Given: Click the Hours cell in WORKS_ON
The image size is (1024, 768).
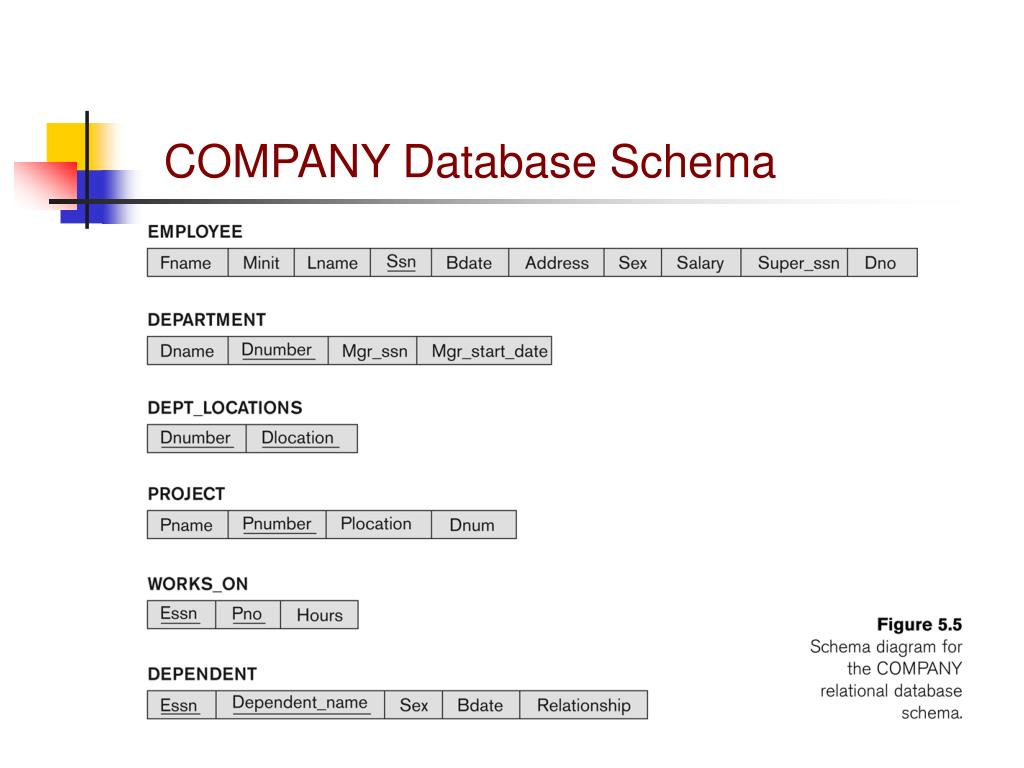Looking at the screenshot, I should [319, 615].
